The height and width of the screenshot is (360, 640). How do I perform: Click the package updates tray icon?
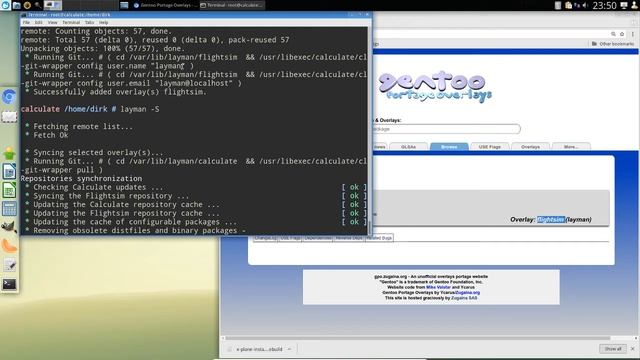[x=569, y=5]
